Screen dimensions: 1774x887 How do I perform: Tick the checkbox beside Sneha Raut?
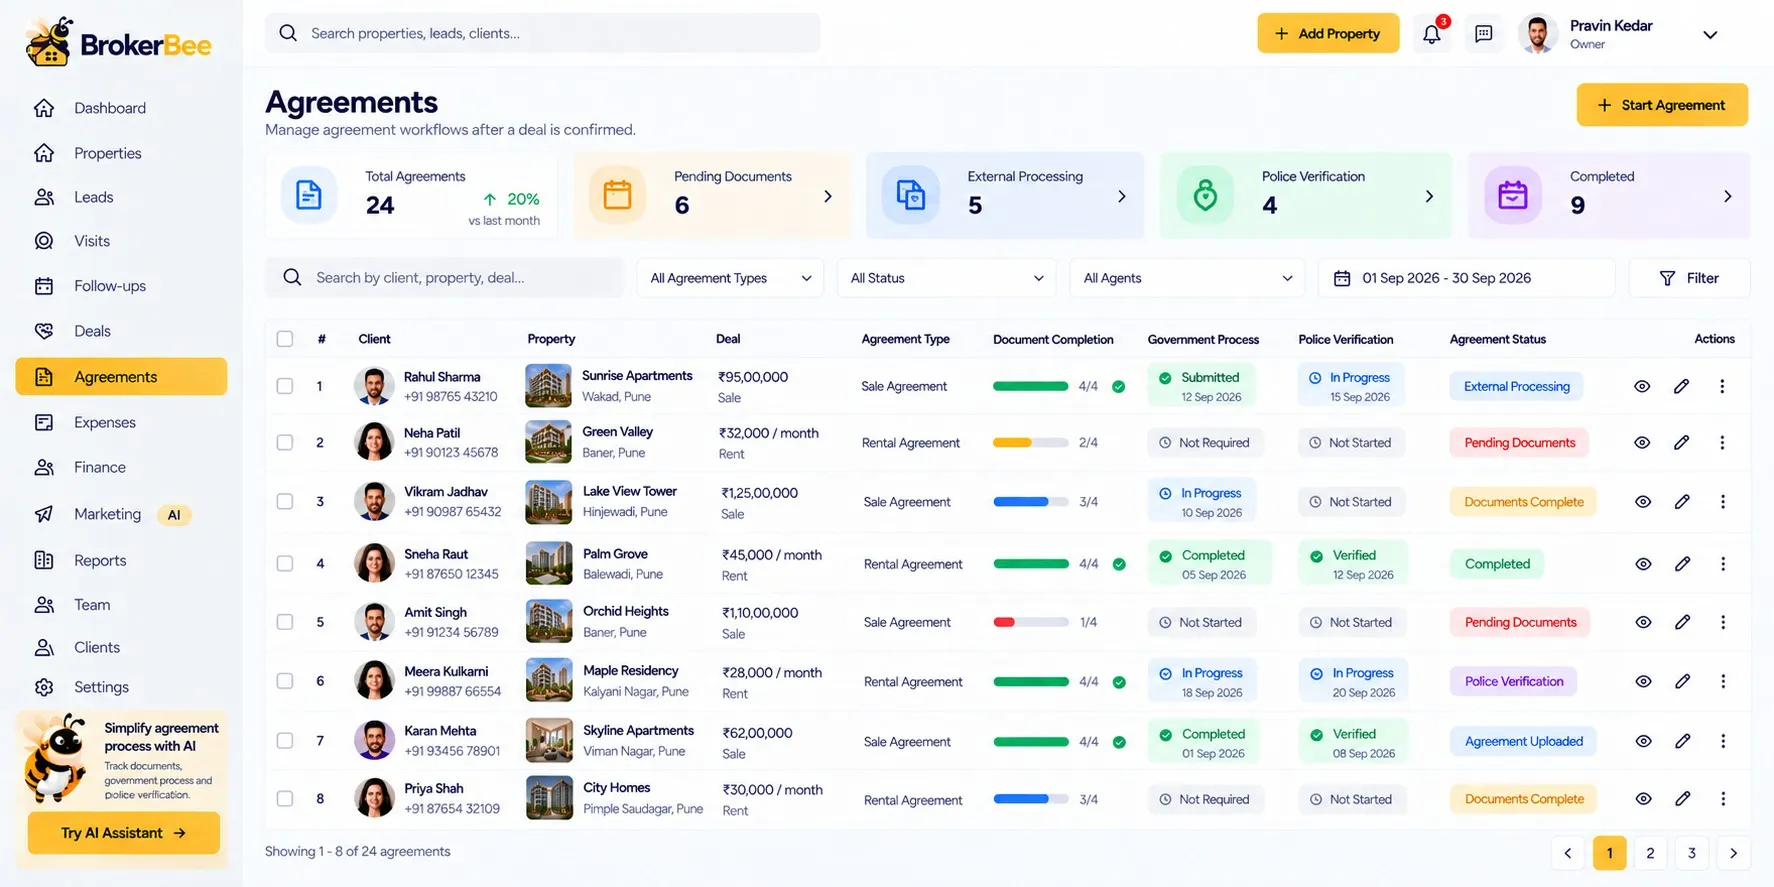[285, 564]
